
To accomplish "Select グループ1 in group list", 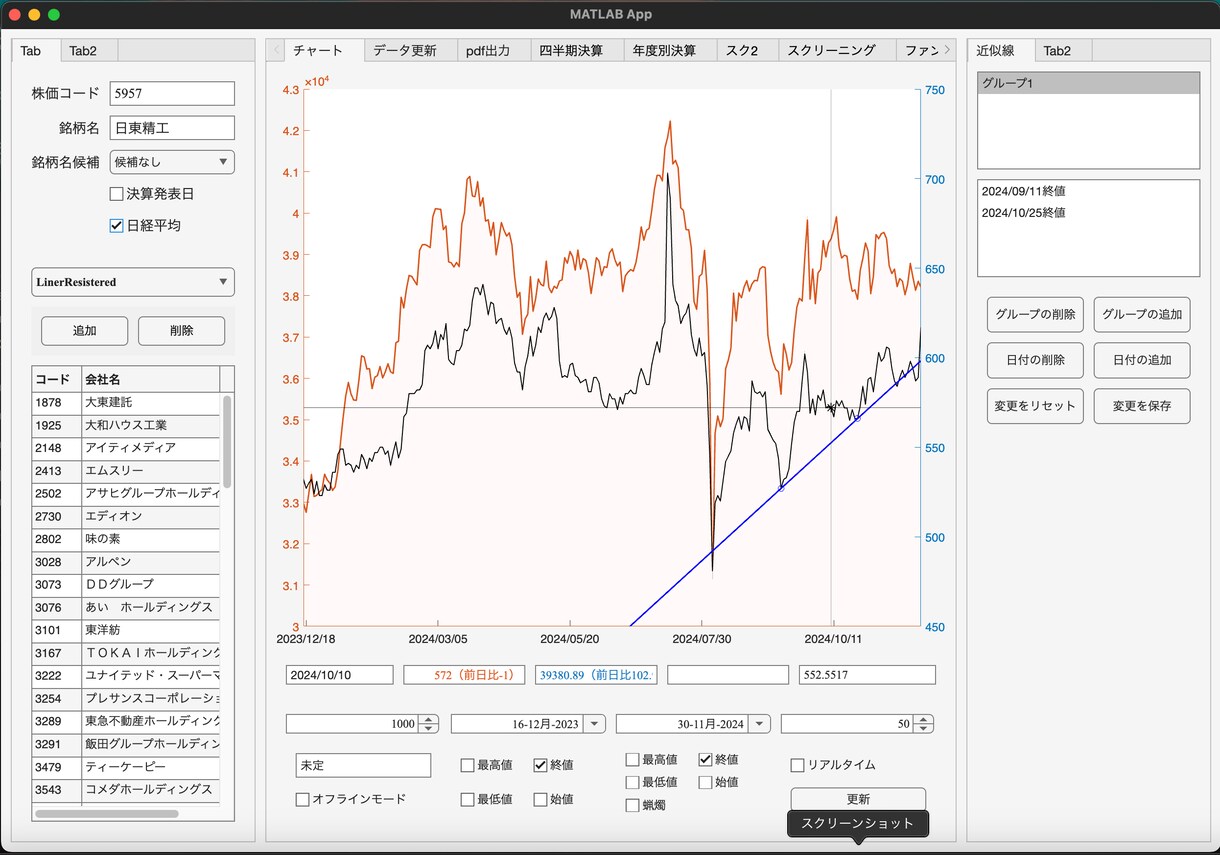I will pos(1088,83).
